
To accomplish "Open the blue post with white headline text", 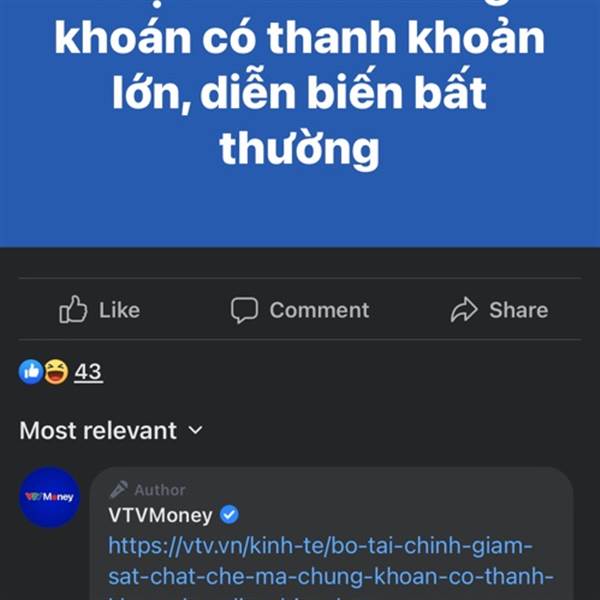I will [x=300, y=124].
